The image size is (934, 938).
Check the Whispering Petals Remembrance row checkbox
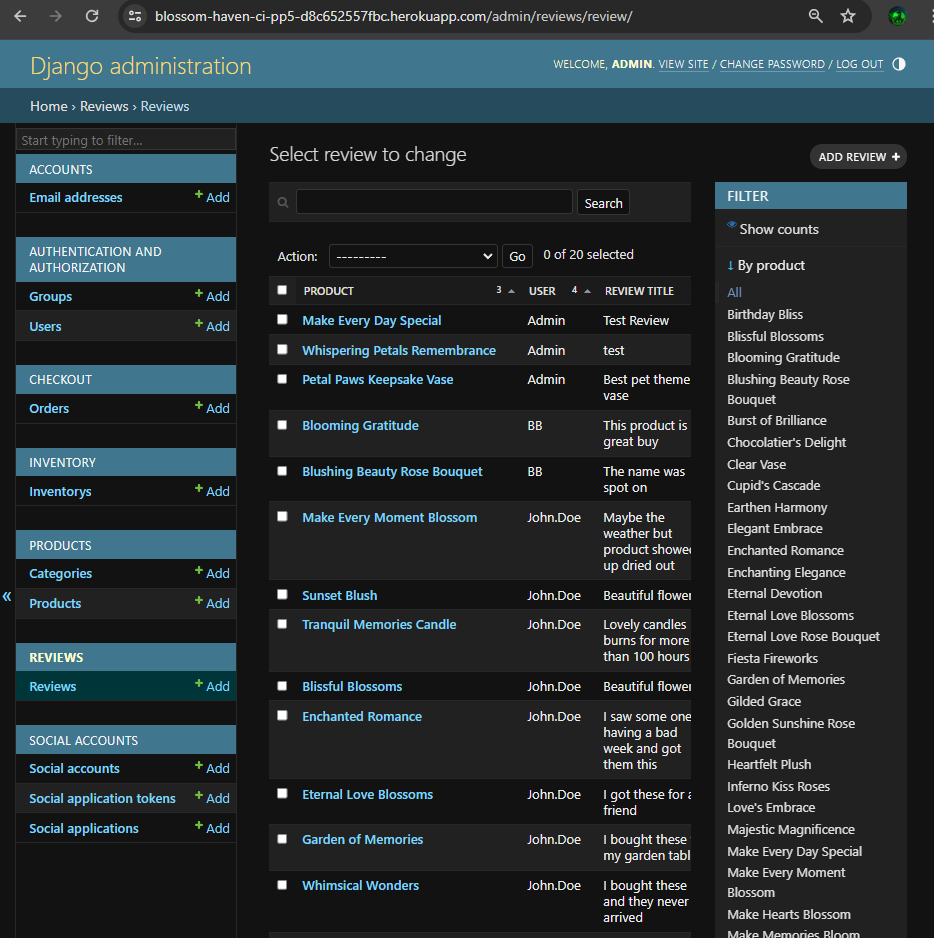[282, 349]
